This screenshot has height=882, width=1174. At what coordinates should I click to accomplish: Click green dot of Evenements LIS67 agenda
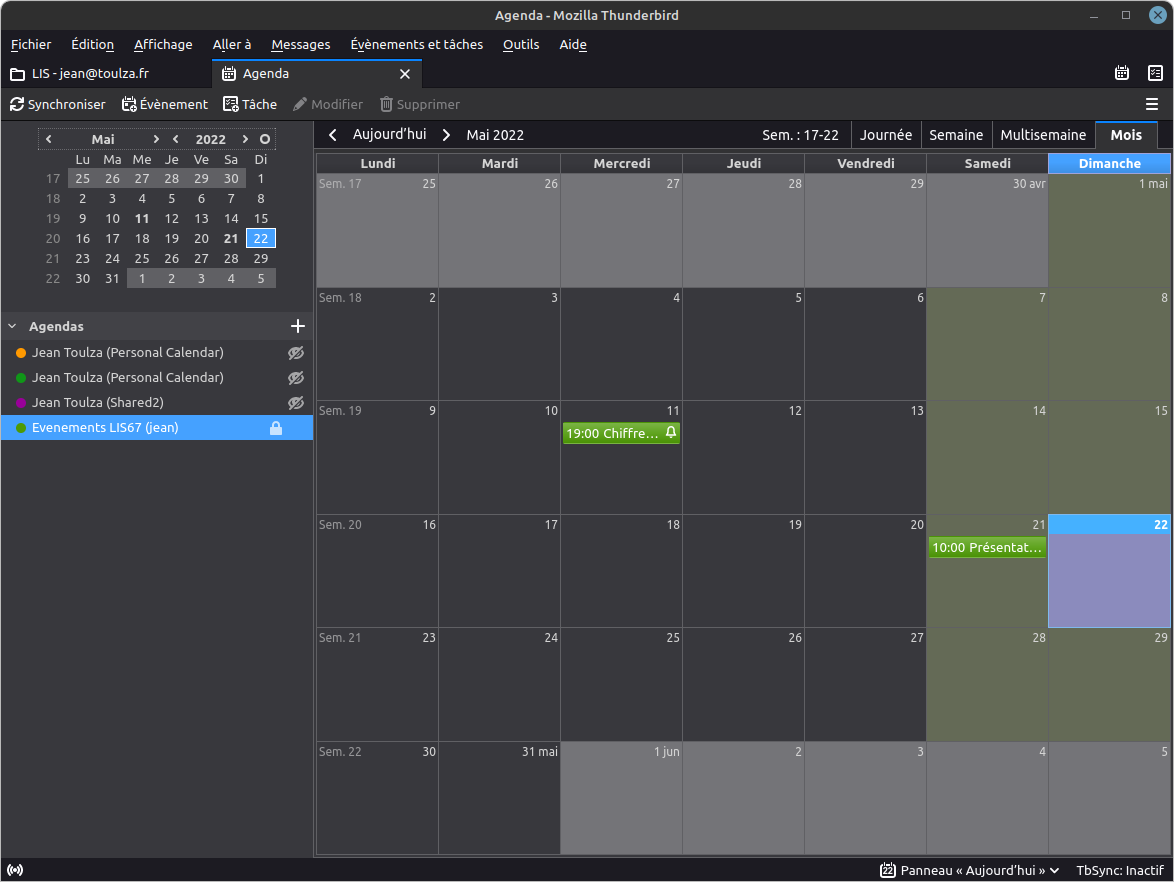tap(21, 428)
